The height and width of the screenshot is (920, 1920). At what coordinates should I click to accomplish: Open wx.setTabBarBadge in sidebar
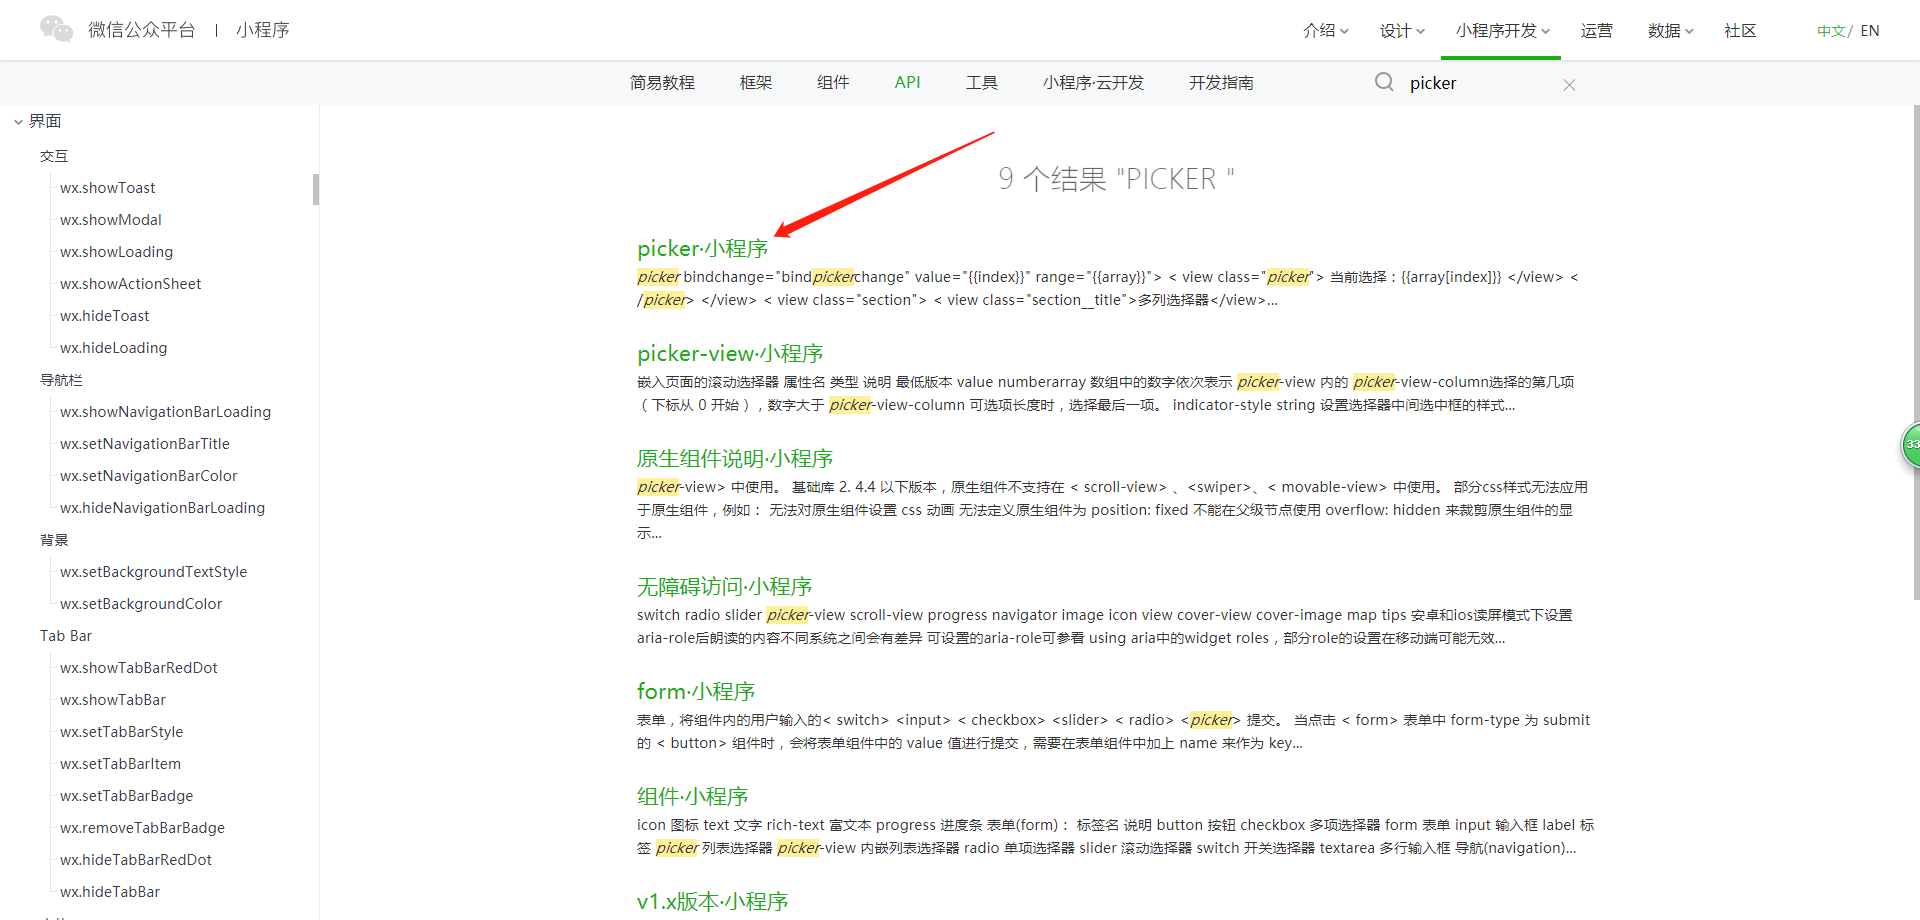pos(126,796)
